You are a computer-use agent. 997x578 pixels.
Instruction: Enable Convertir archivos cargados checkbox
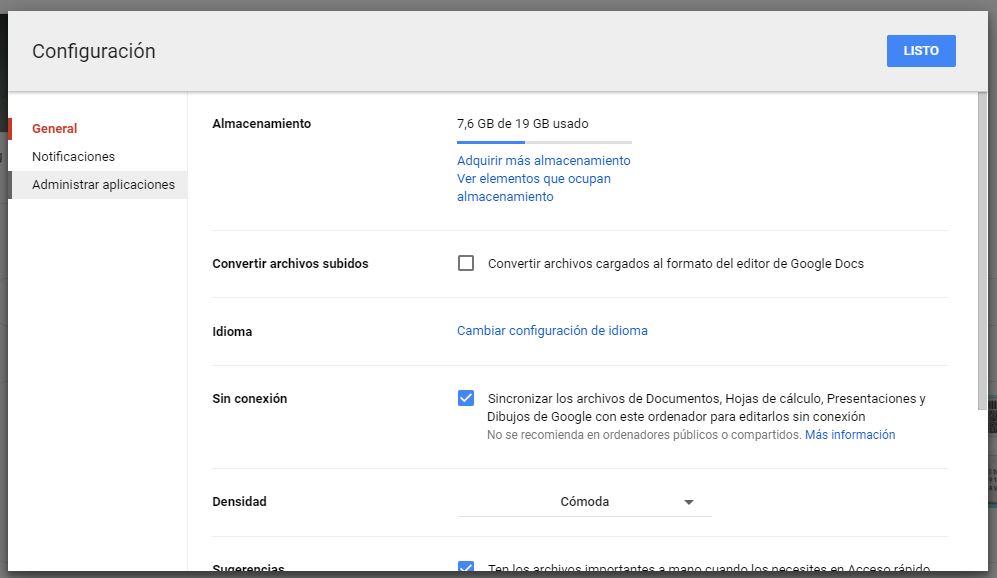click(x=466, y=262)
